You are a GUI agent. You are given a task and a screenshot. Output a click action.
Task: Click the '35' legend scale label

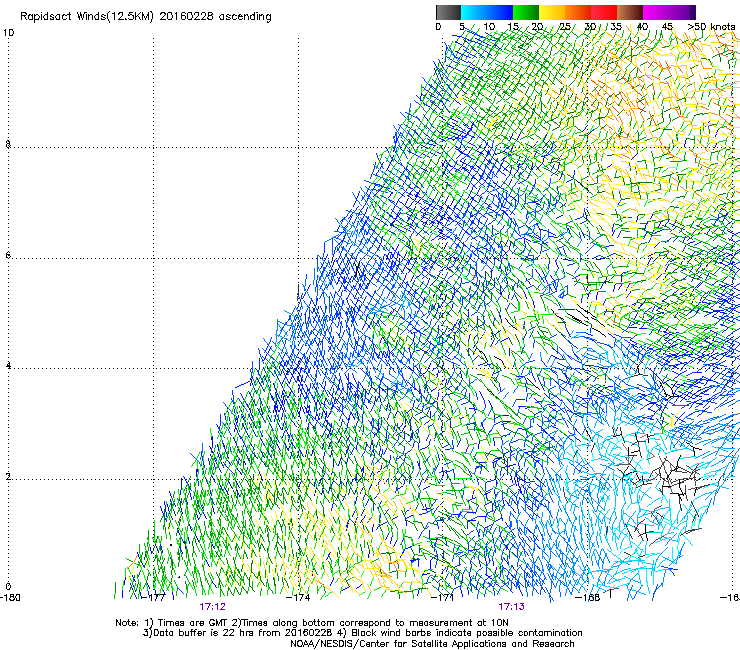pos(616,26)
